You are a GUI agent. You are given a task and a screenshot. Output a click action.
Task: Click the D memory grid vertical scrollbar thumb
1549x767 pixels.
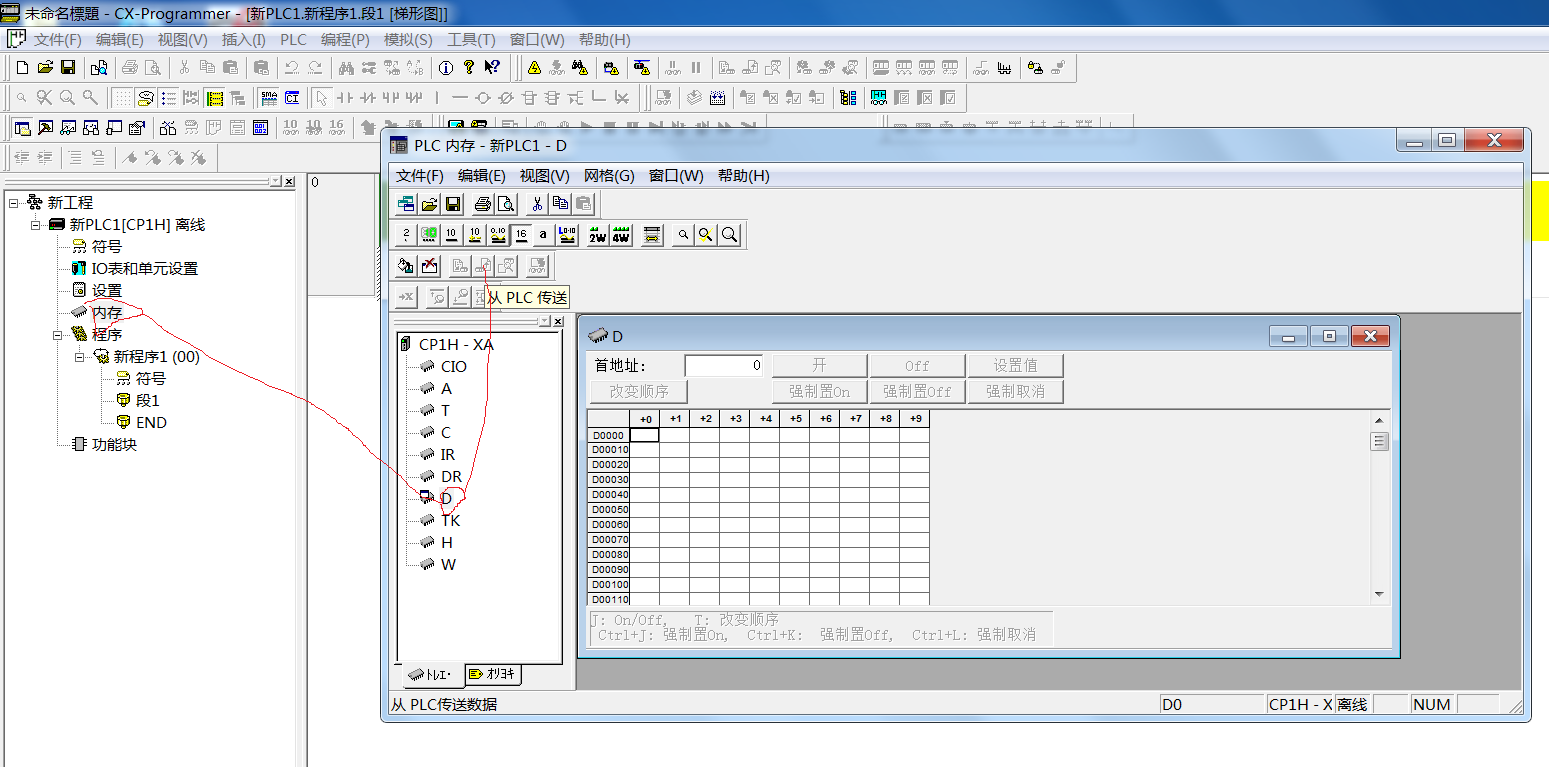(x=1379, y=441)
